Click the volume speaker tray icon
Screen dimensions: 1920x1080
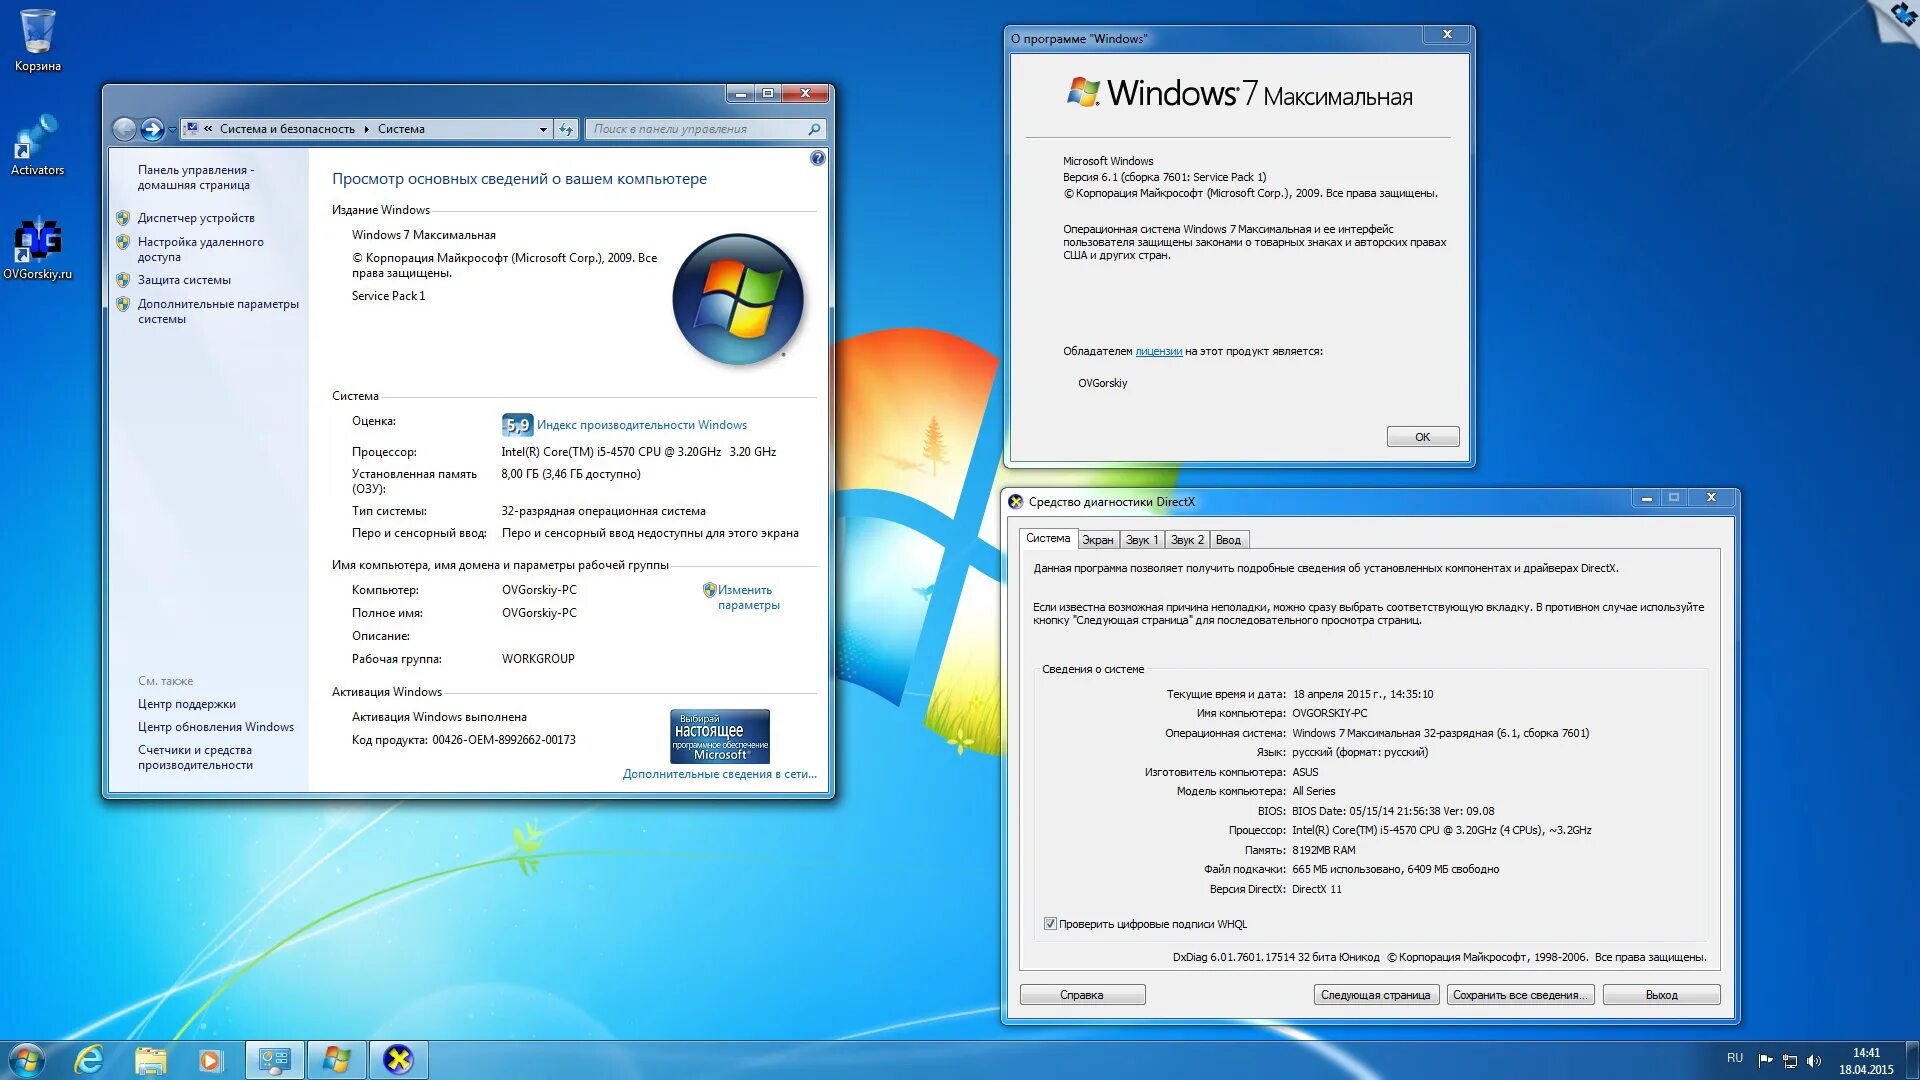point(1814,1060)
